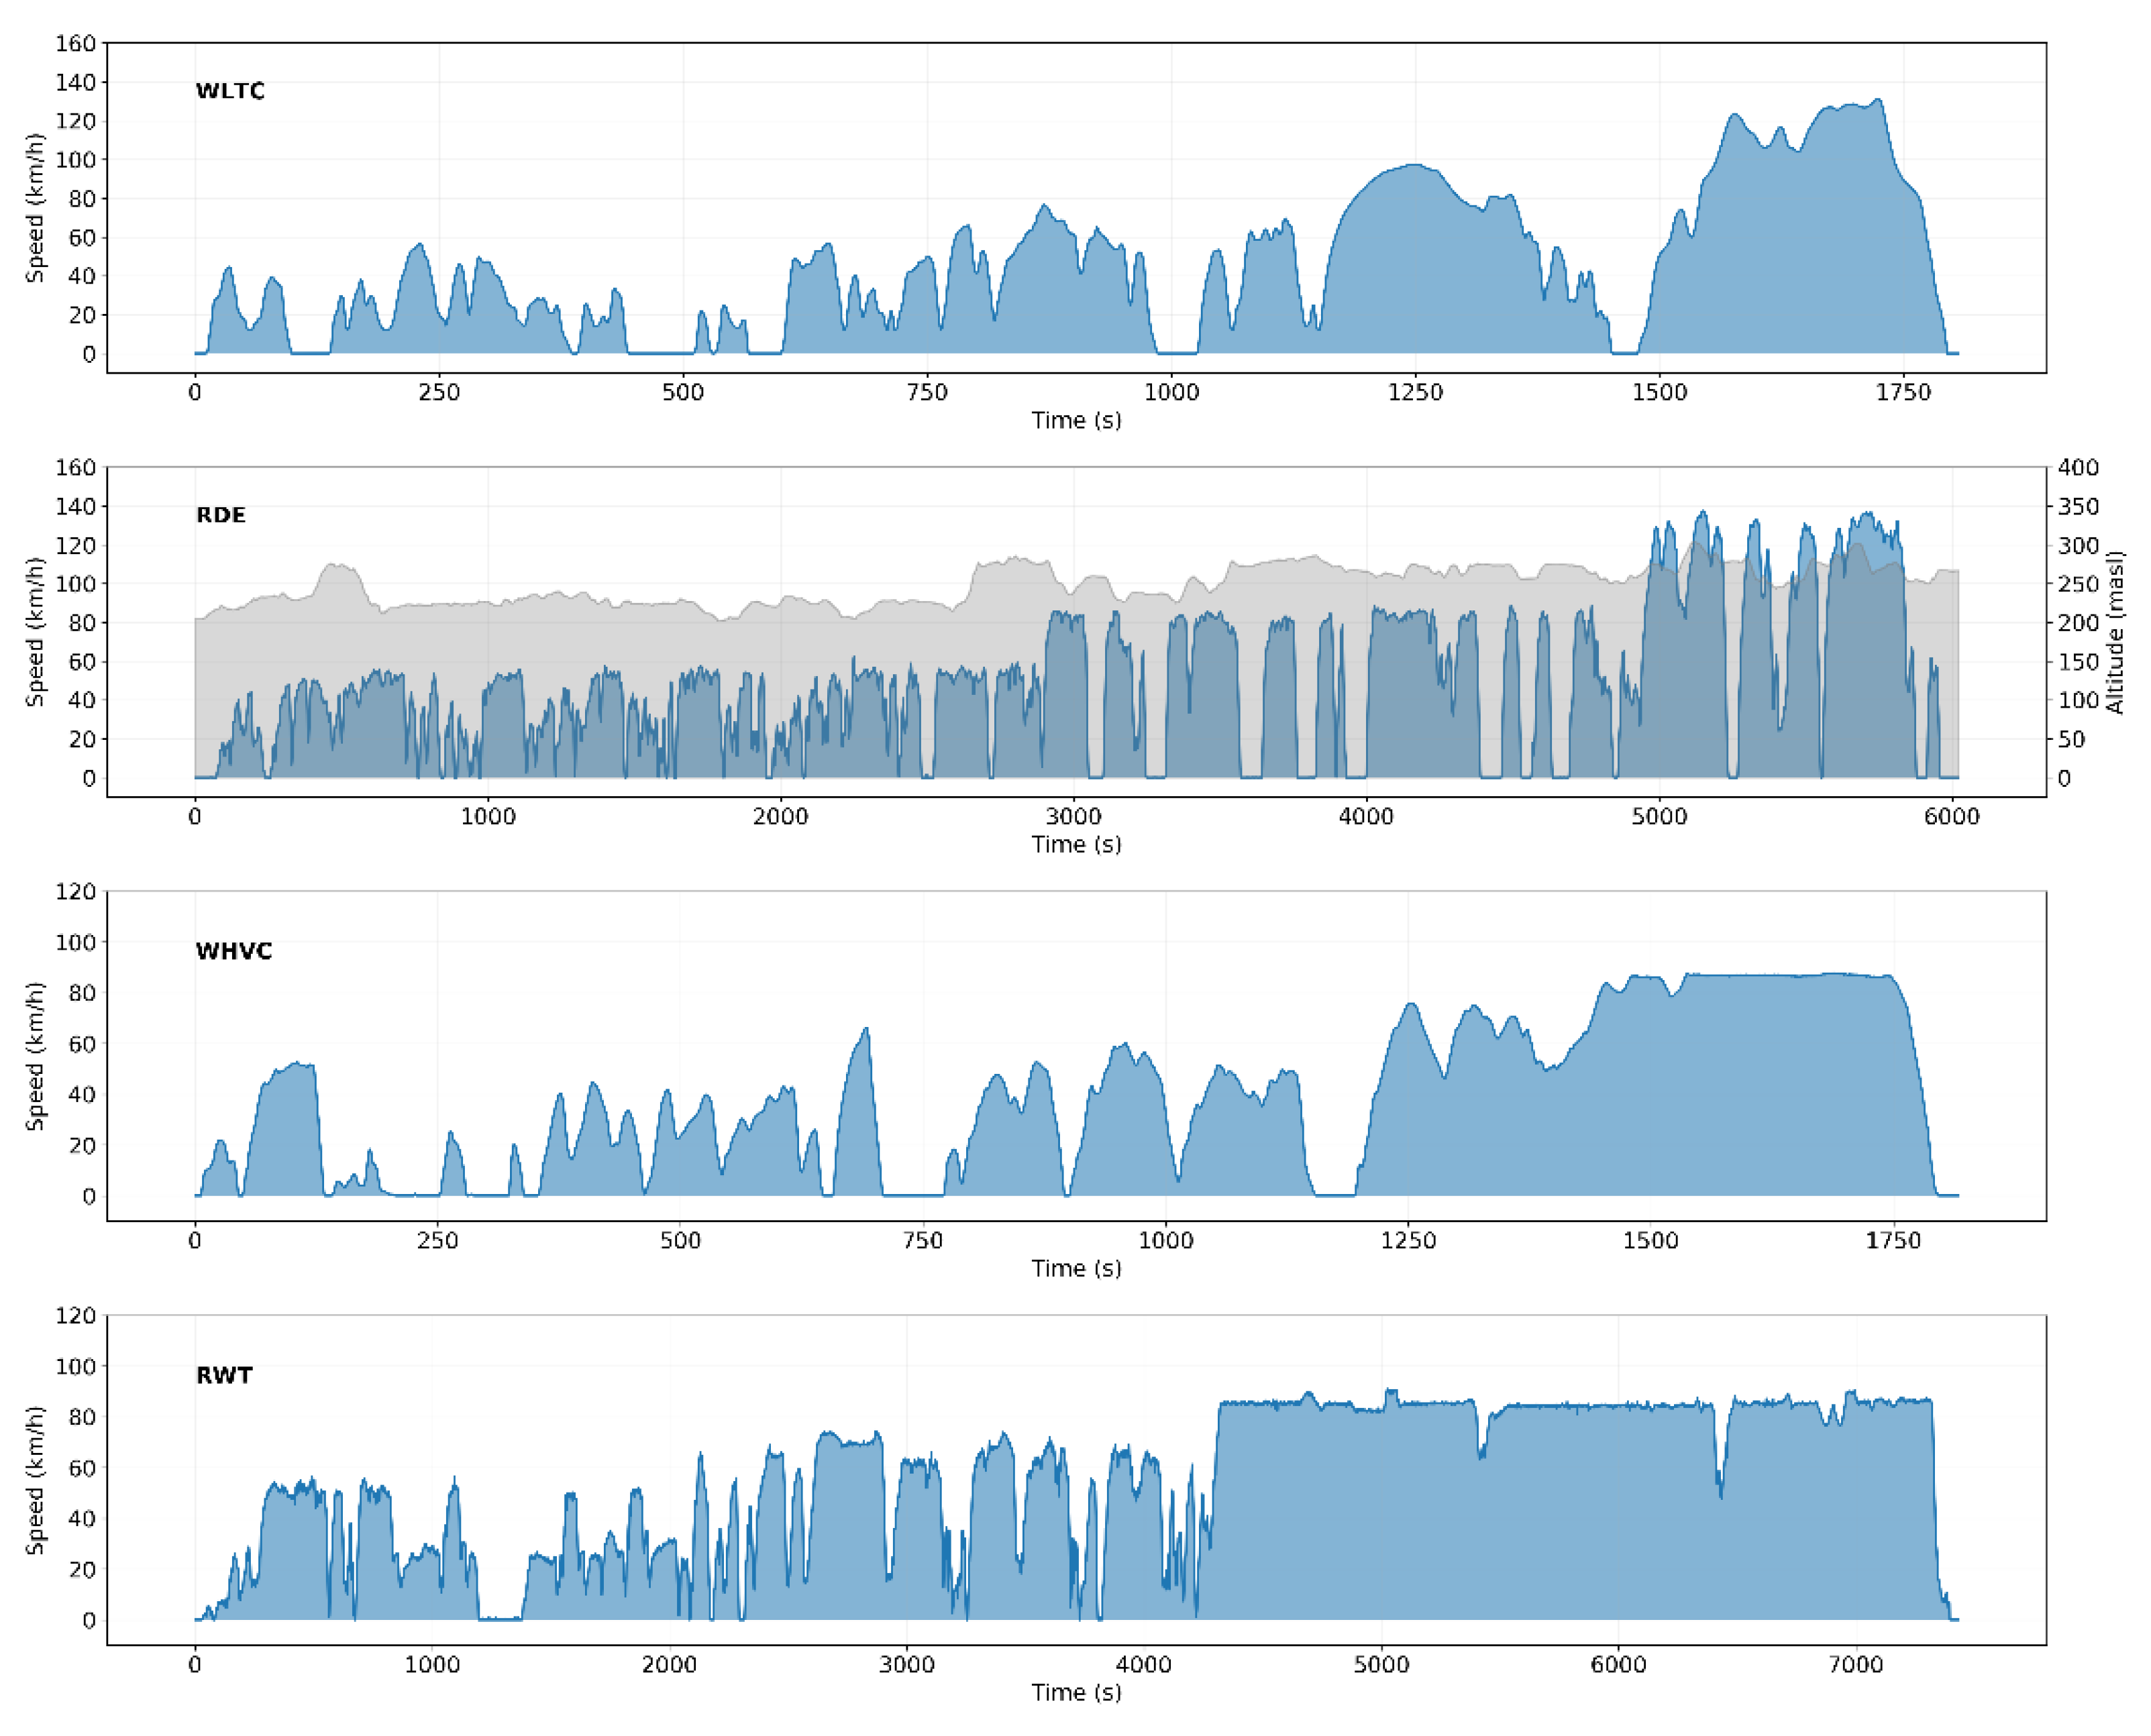Click the 400 tick on altitude axis
The height and width of the screenshot is (1736, 2151).
(x=2079, y=467)
